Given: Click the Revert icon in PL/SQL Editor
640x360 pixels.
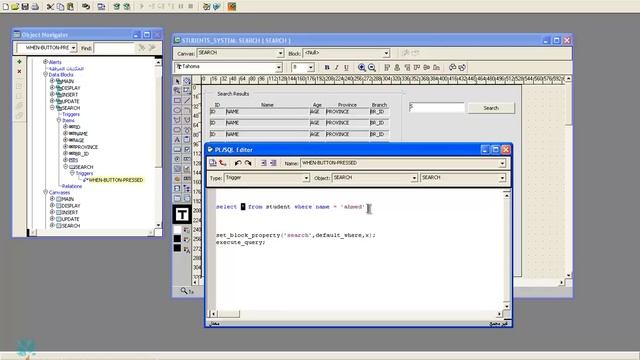Looking at the screenshot, I should [223, 163].
